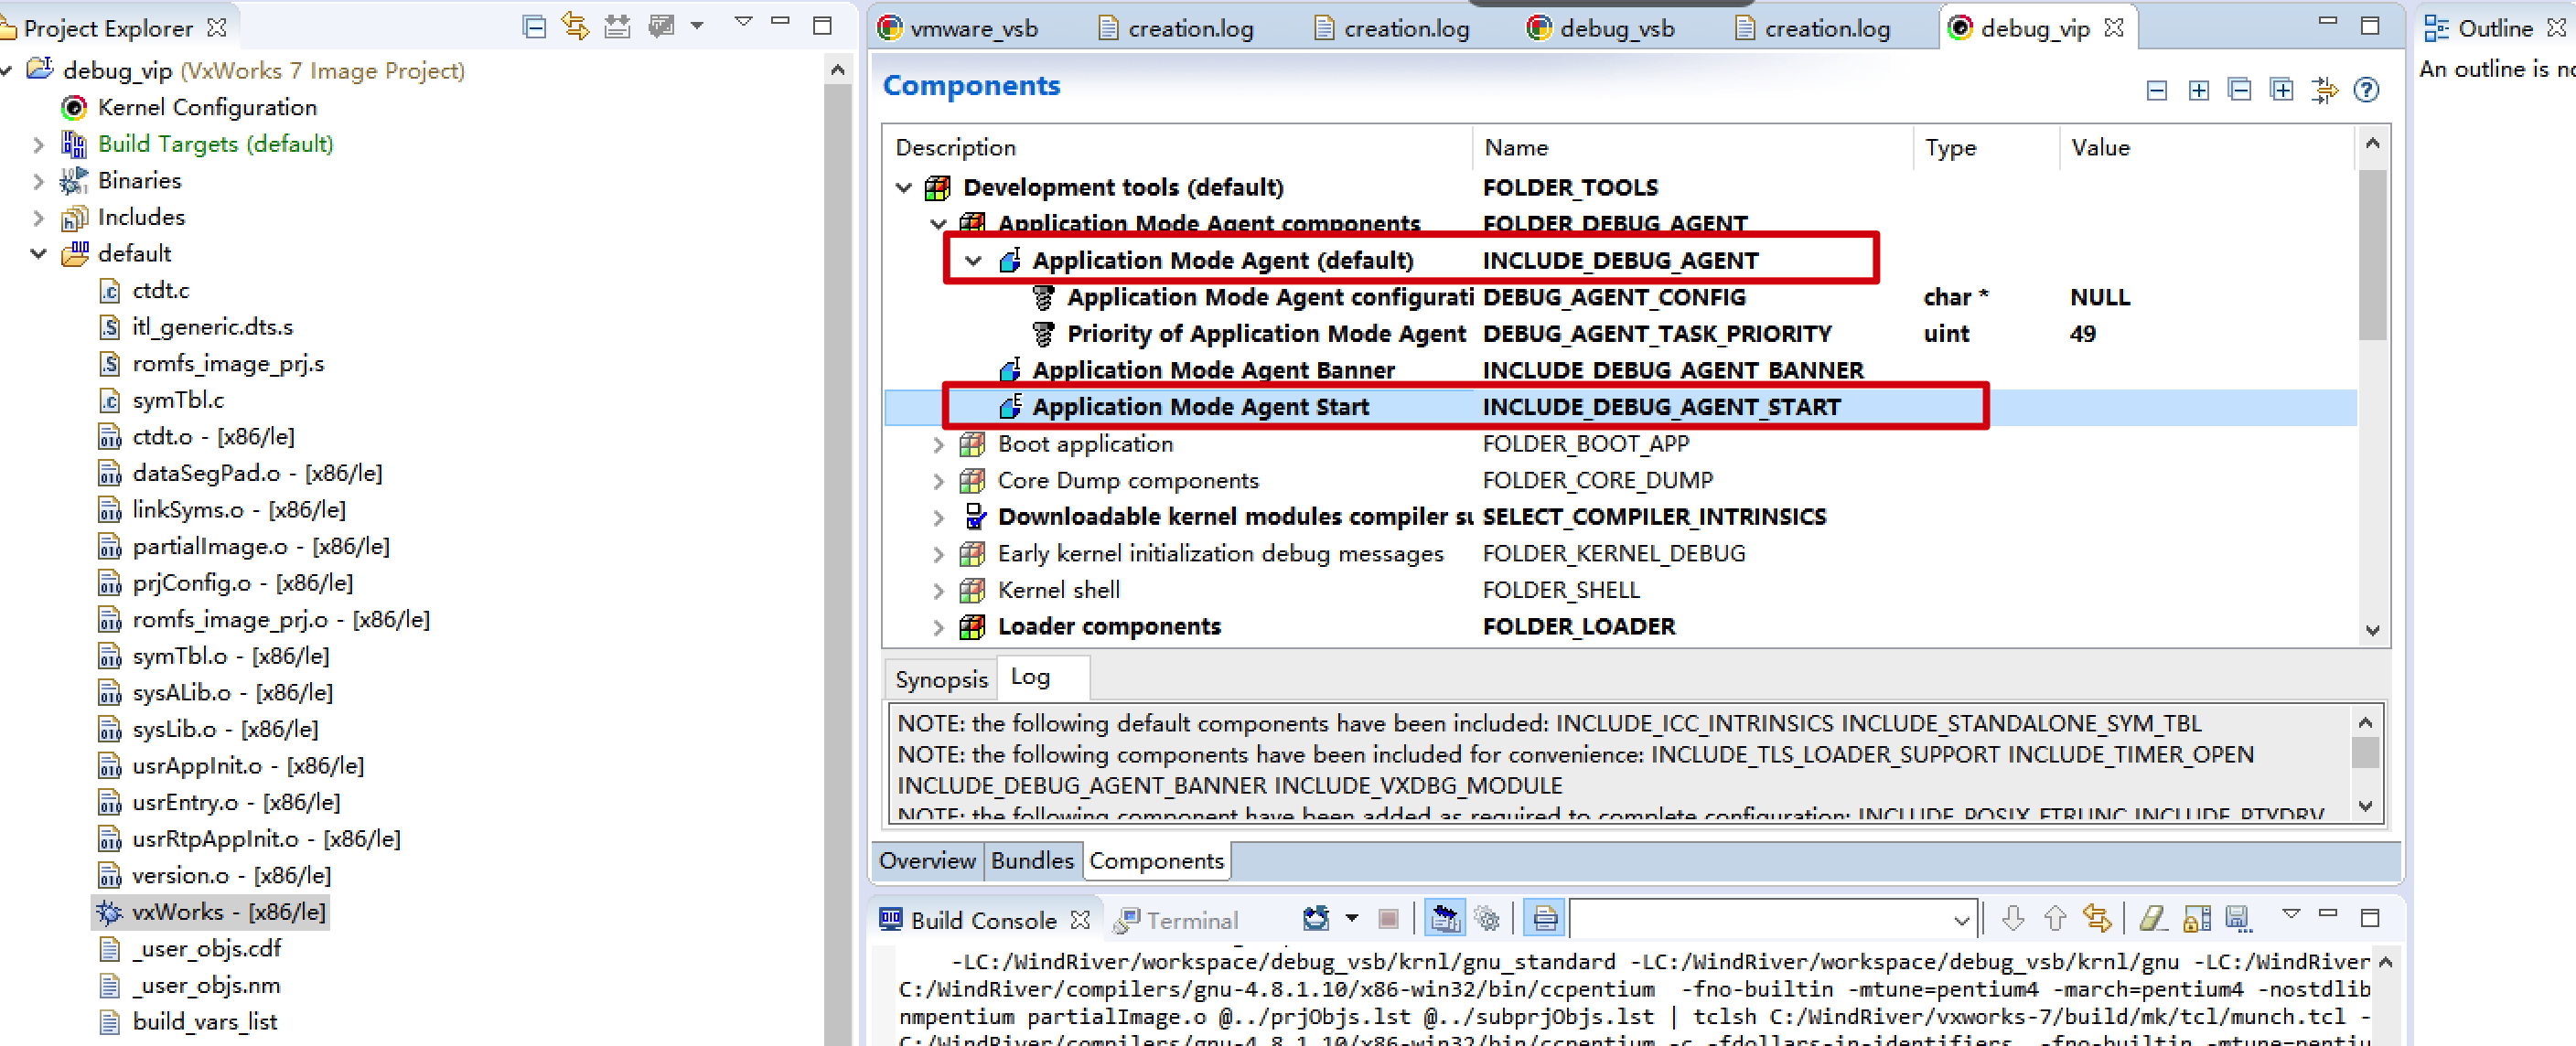Click Save build output floppy icon

click(x=2238, y=918)
